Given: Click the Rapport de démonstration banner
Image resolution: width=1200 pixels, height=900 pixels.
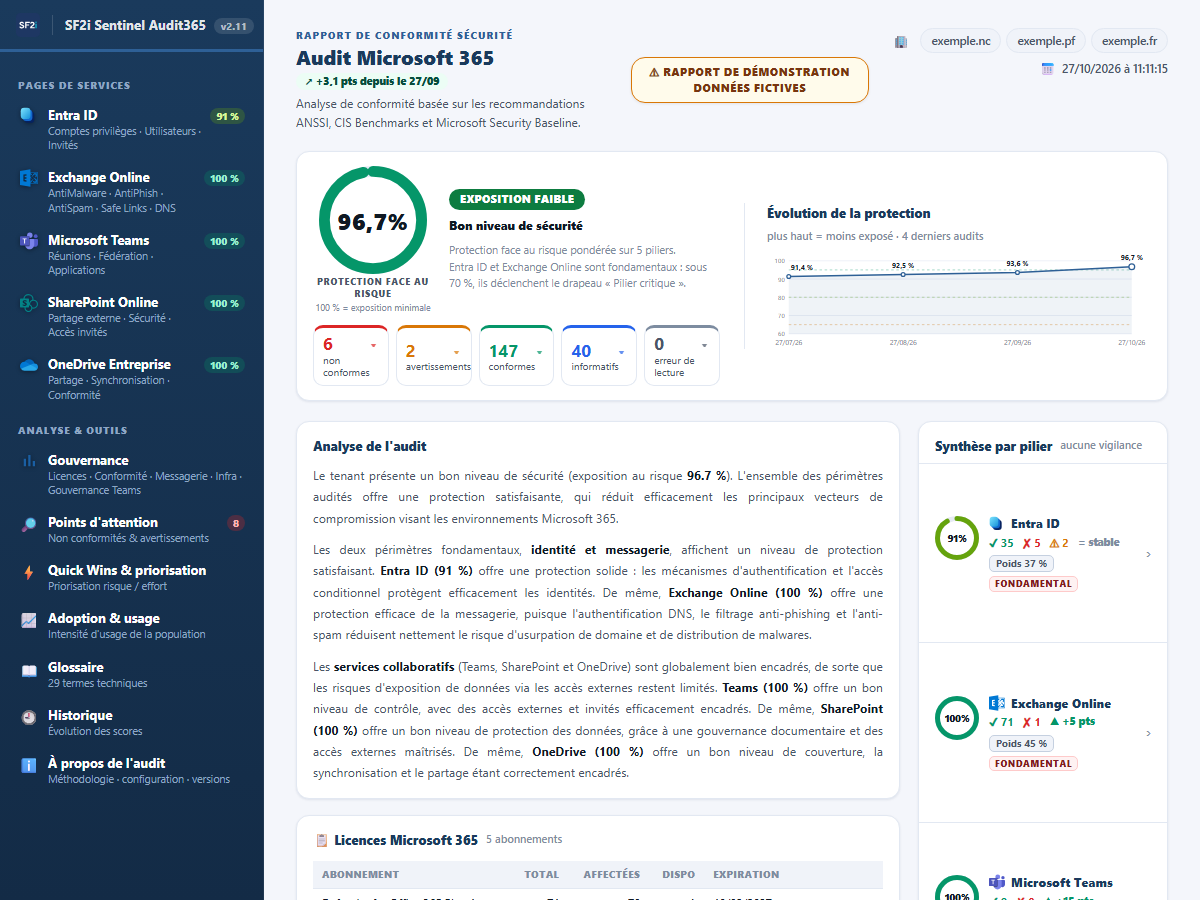Looking at the screenshot, I should (x=749, y=80).
